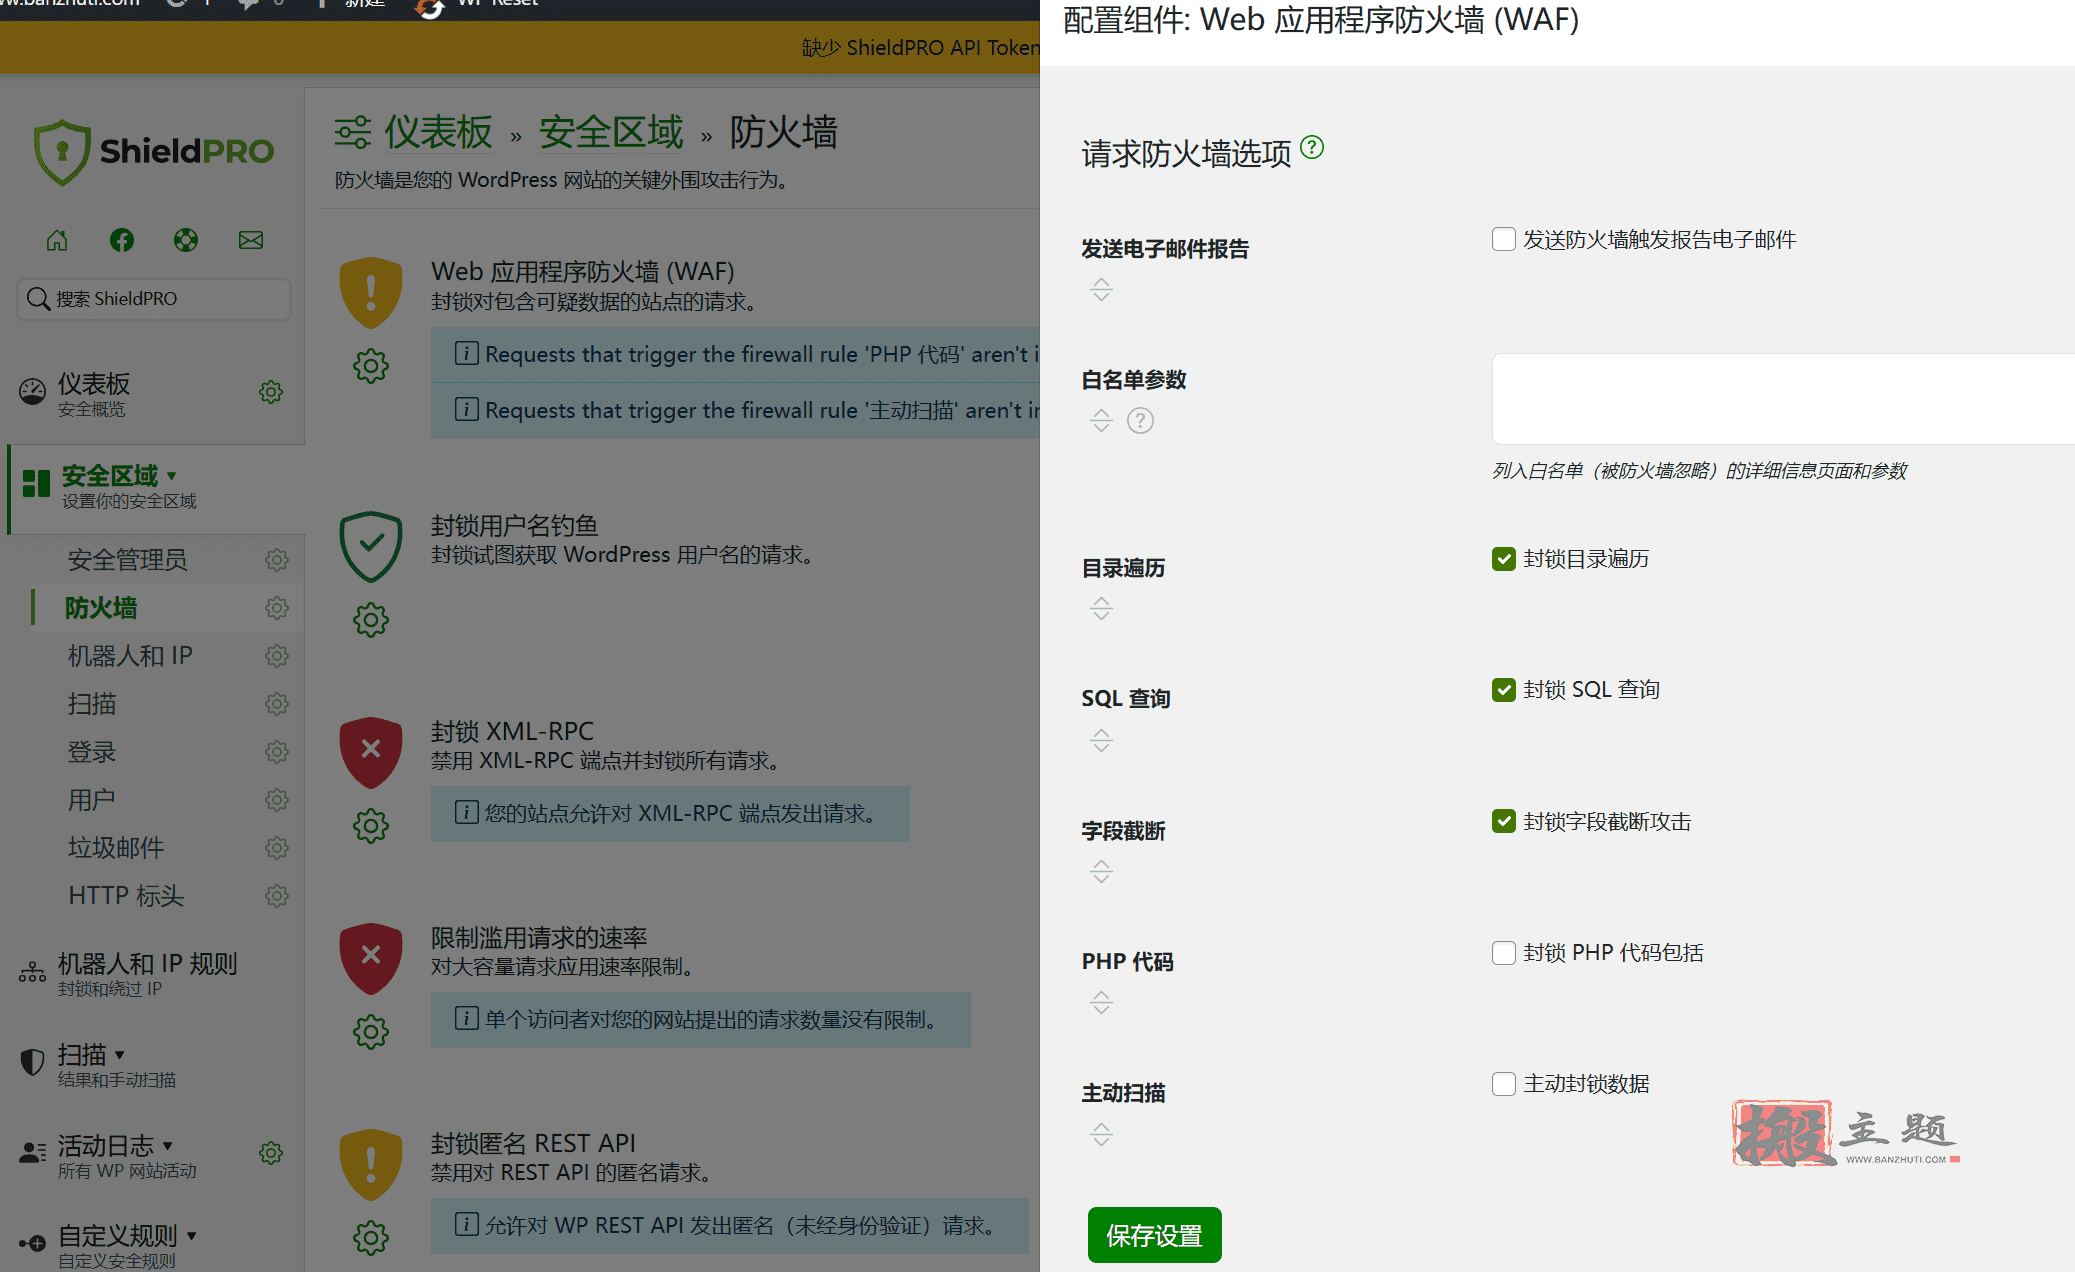Click 仪表板 breadcrumb link

click(x=439, y=132)
